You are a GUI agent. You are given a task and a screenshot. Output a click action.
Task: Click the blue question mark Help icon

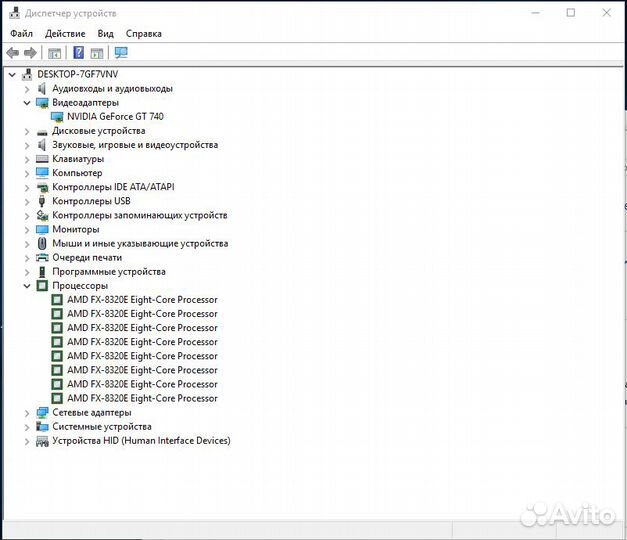click(x=78, y=52)
